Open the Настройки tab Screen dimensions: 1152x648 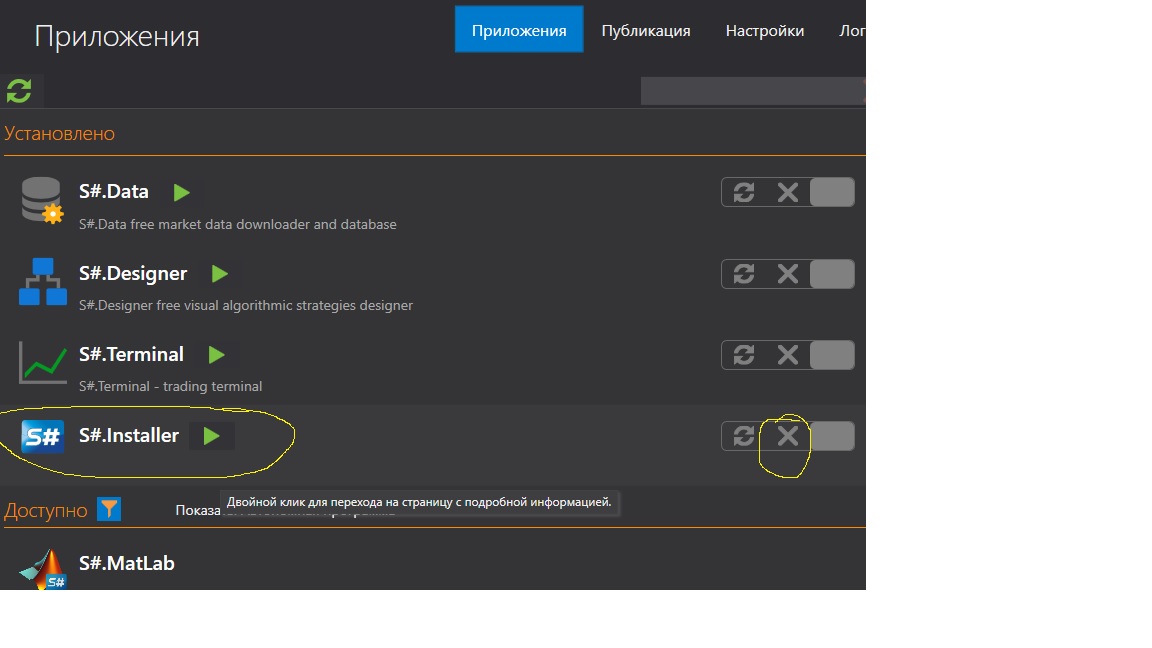tap(765, 31)
